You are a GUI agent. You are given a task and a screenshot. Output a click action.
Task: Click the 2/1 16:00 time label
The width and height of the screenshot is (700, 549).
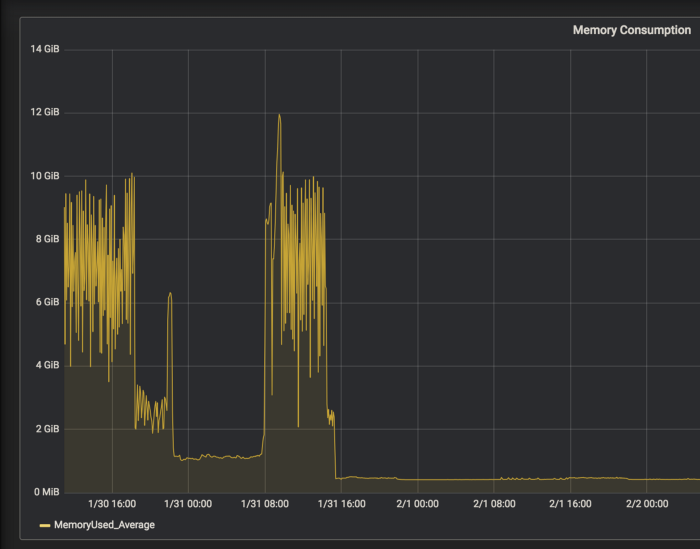coord(570,504)
